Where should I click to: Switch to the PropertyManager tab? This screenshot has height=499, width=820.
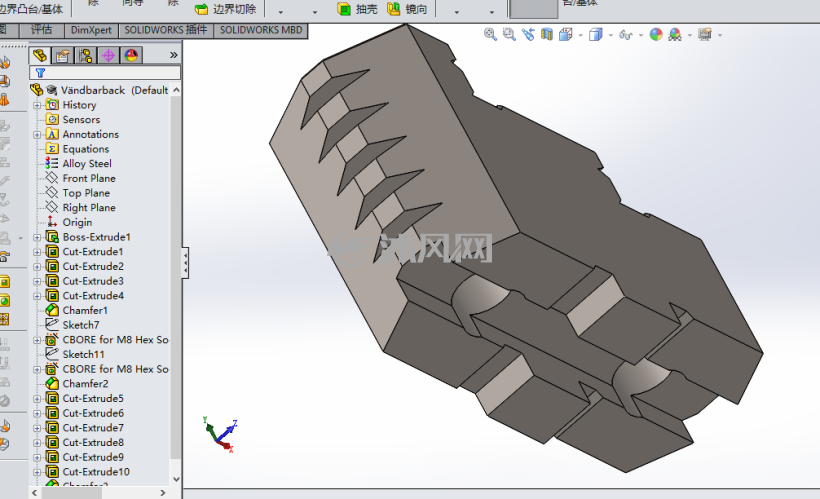(x=63, y=55)
